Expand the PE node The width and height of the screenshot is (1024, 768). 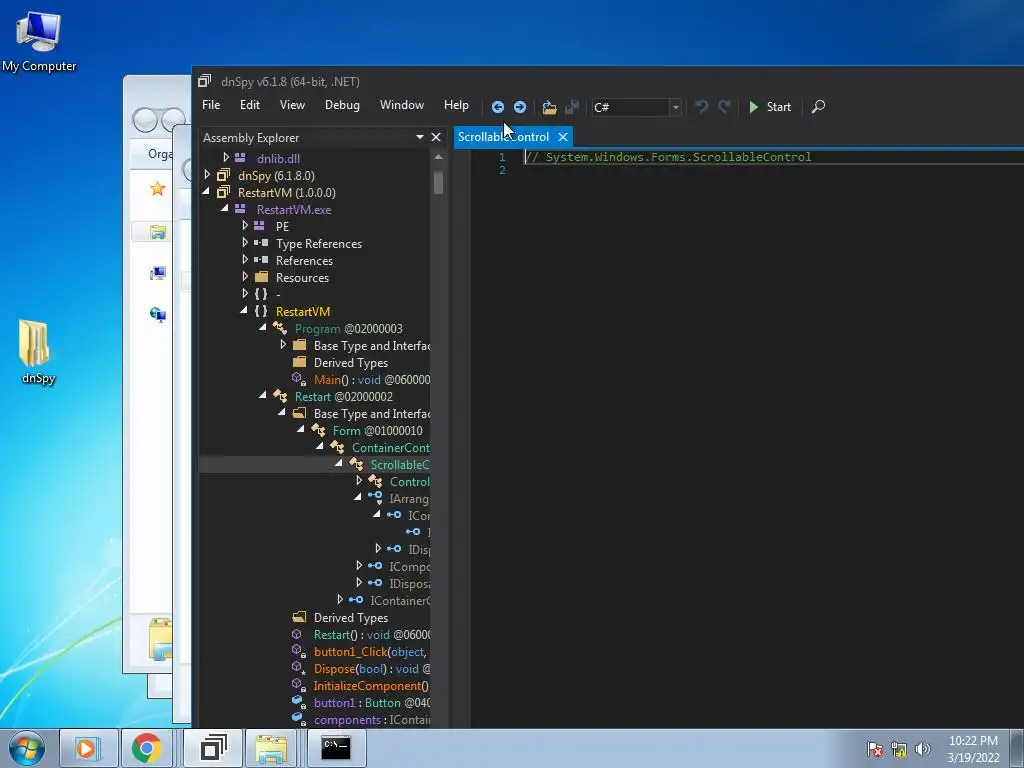tap(245, 225)
